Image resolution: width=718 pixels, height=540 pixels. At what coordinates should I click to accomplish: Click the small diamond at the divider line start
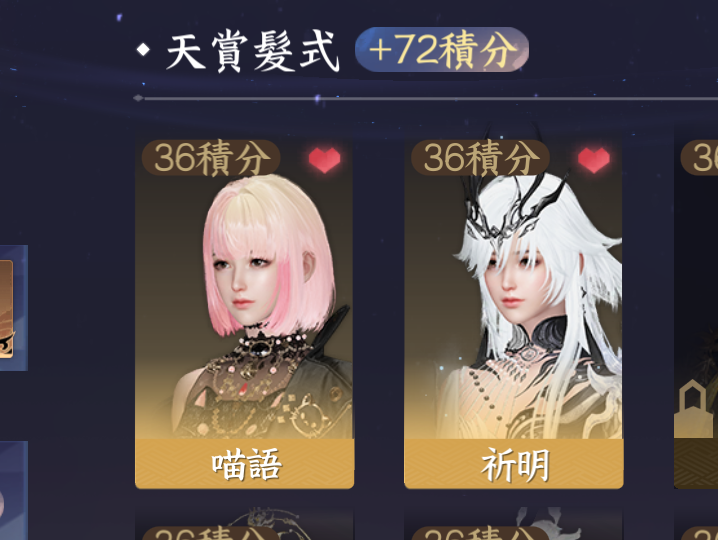[x=138, y=98]
